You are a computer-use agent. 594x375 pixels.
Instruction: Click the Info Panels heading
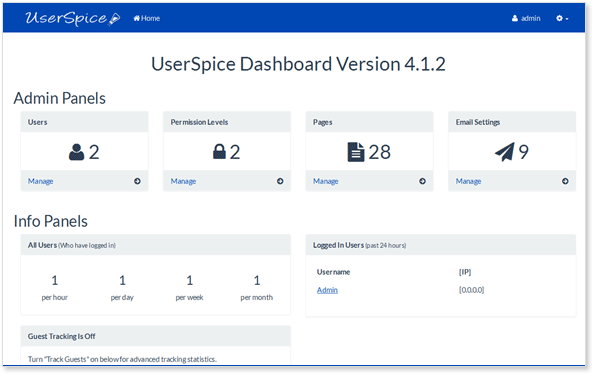pyautogui.click(x=50, y=221)
